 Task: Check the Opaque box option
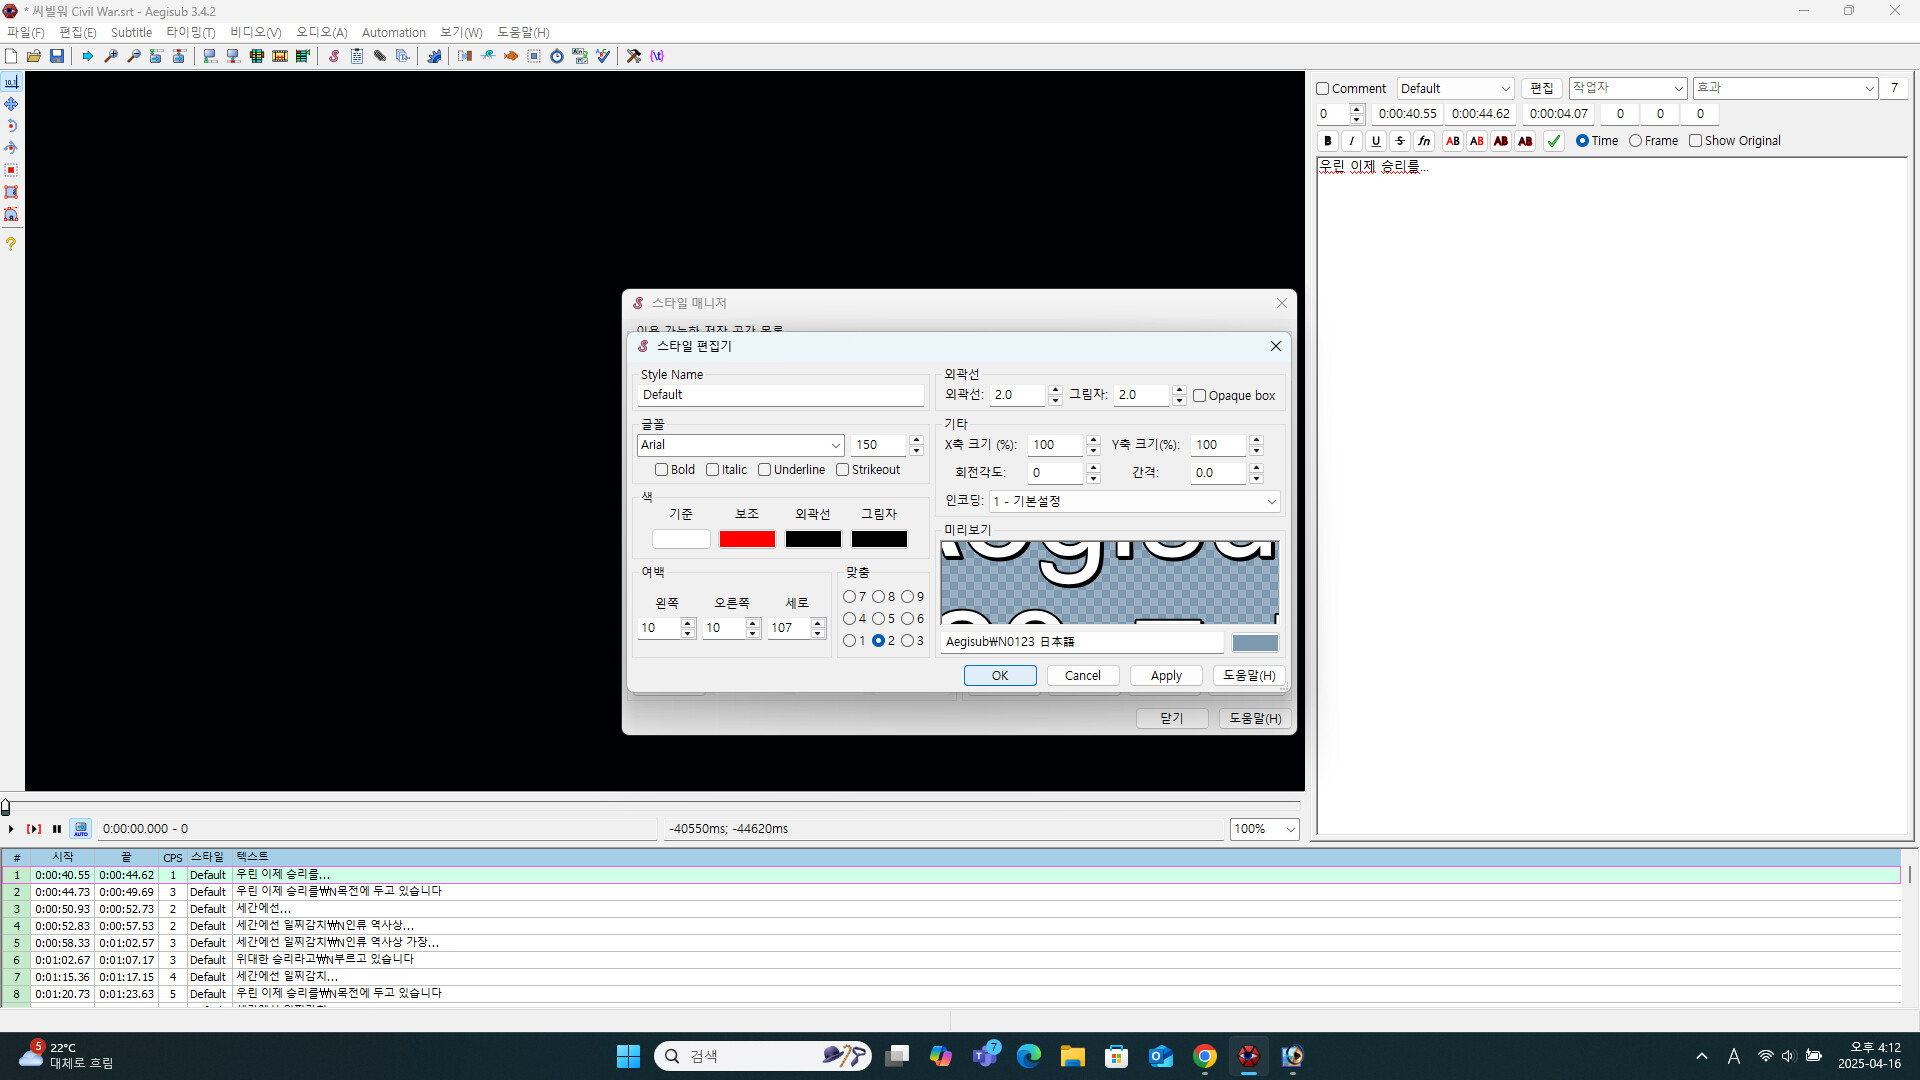pos(1199,396)
